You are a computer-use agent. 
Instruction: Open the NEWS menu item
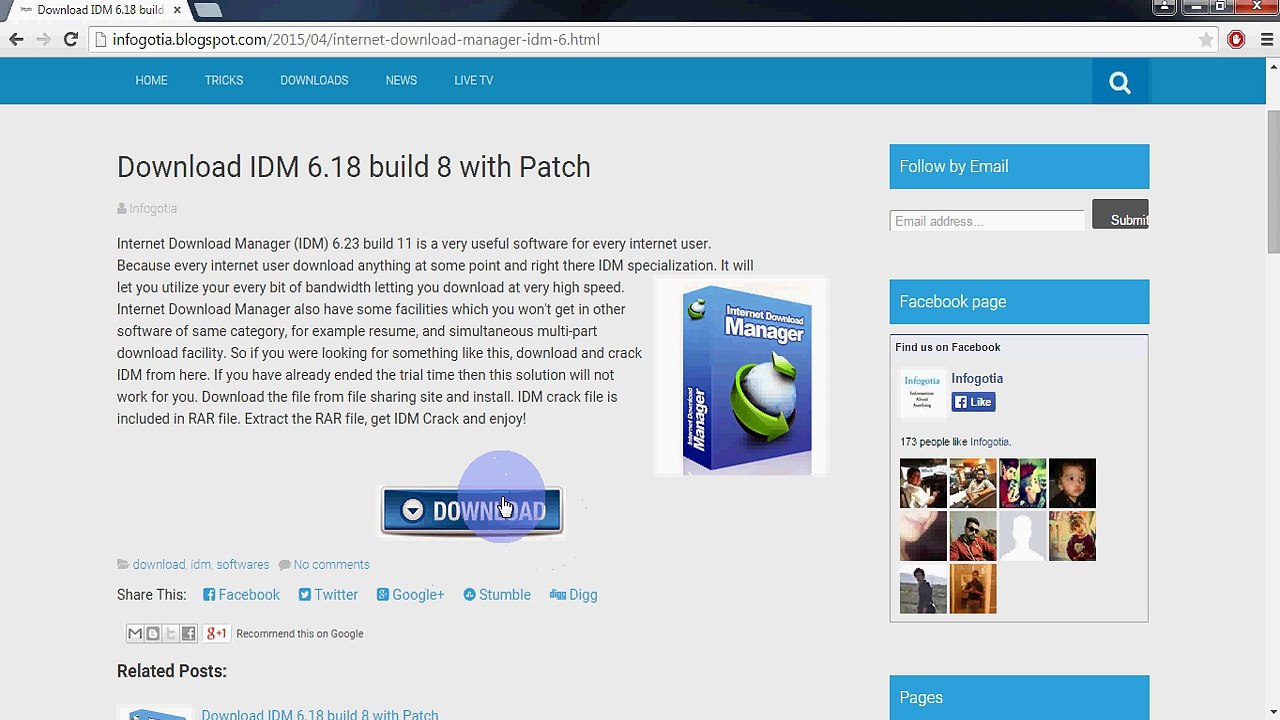[x=401, y=80]
